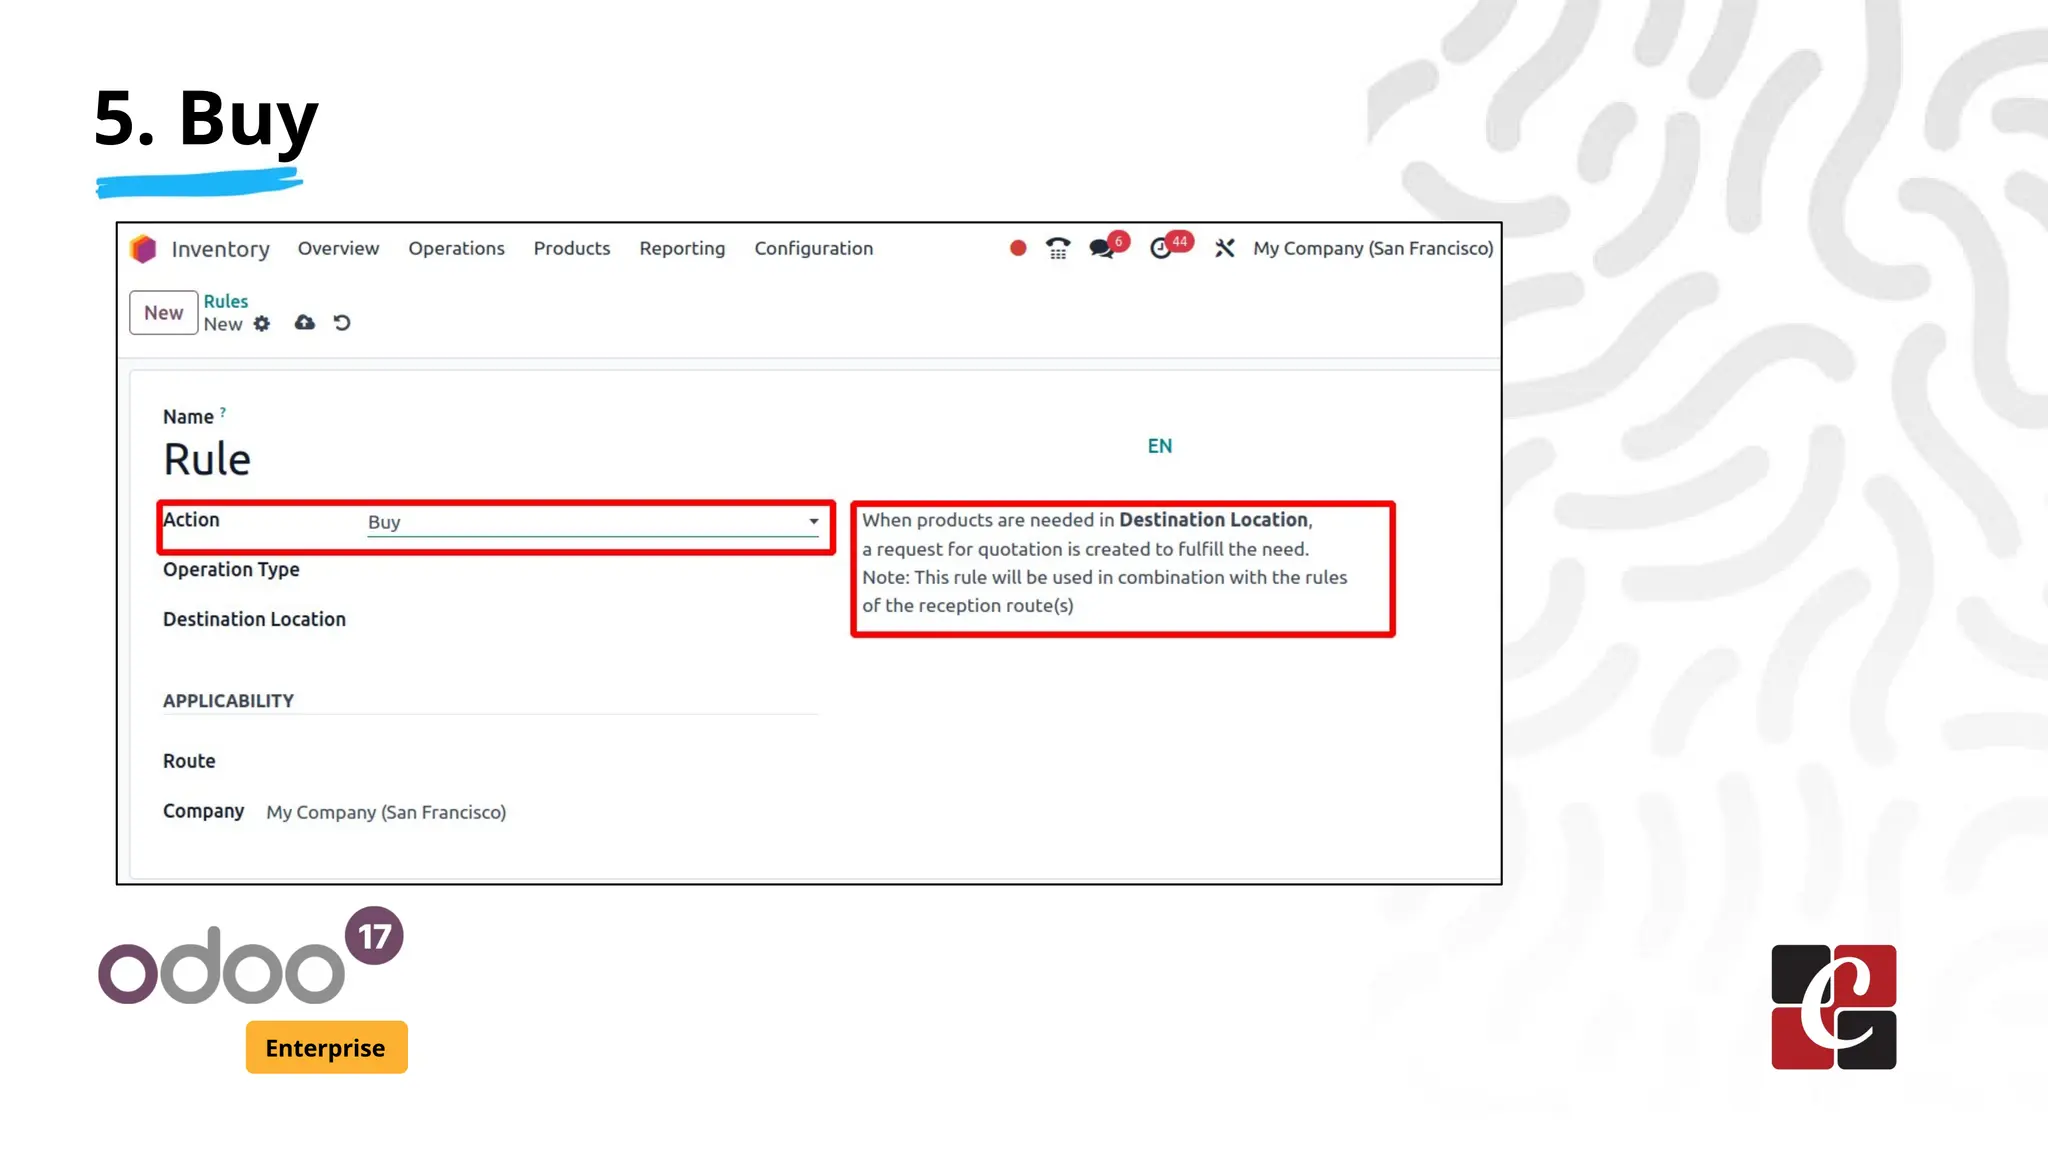Open the chat messages icon
Viewport: 2048px width, 1152px height.
[x=1102, y=248]
